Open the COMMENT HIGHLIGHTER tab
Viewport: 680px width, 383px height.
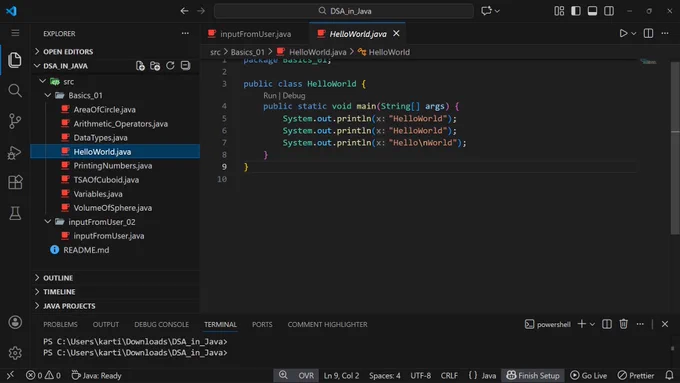pos(327,324)
